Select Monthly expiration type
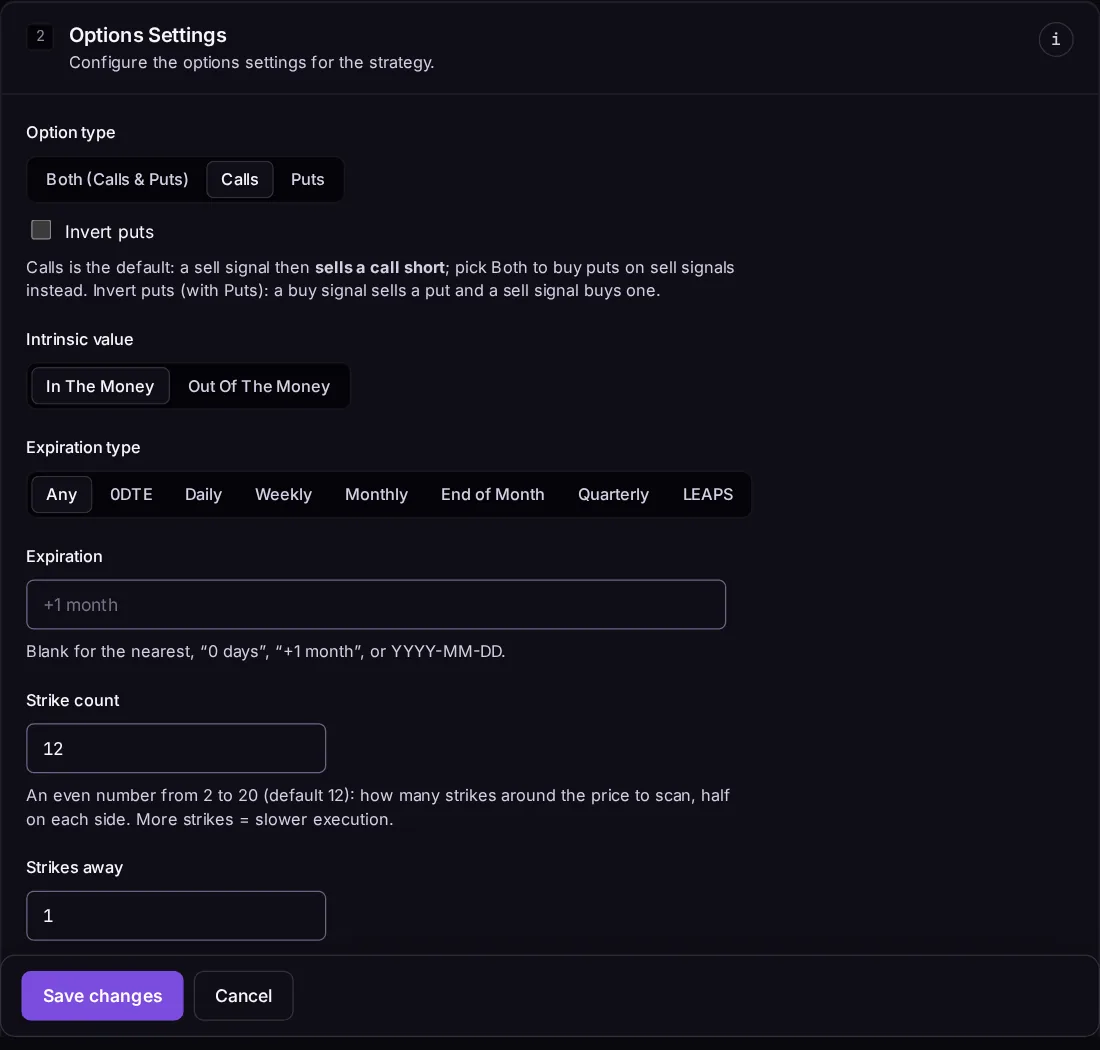This screenshot has width=1100, height=1050. (376, 494)
